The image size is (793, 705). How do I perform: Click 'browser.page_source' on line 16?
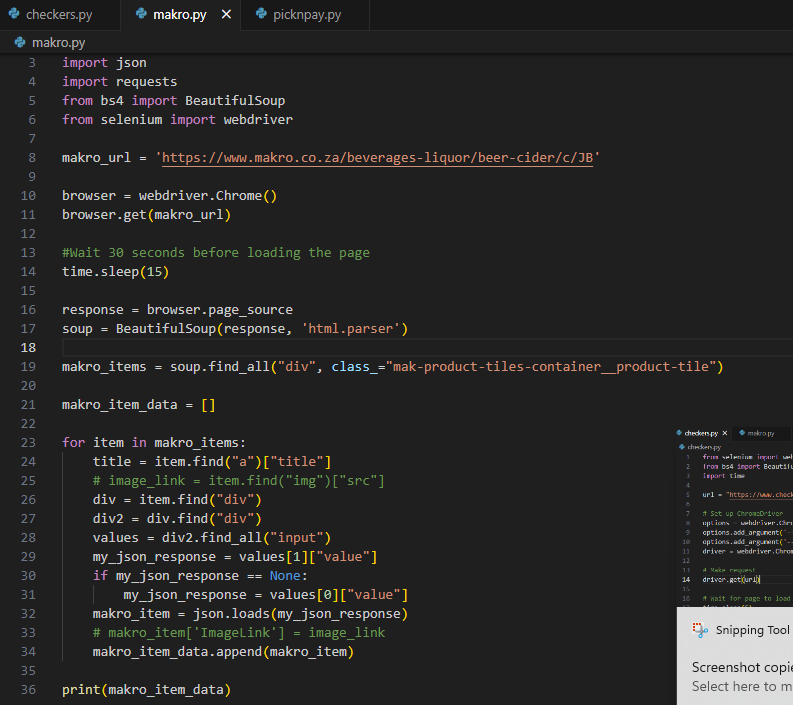coord(219,310)
